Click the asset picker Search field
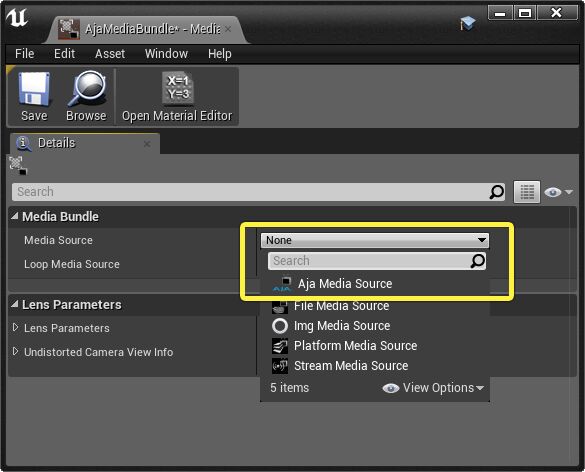Screen dimensions: 585x472 pos(377,261)
